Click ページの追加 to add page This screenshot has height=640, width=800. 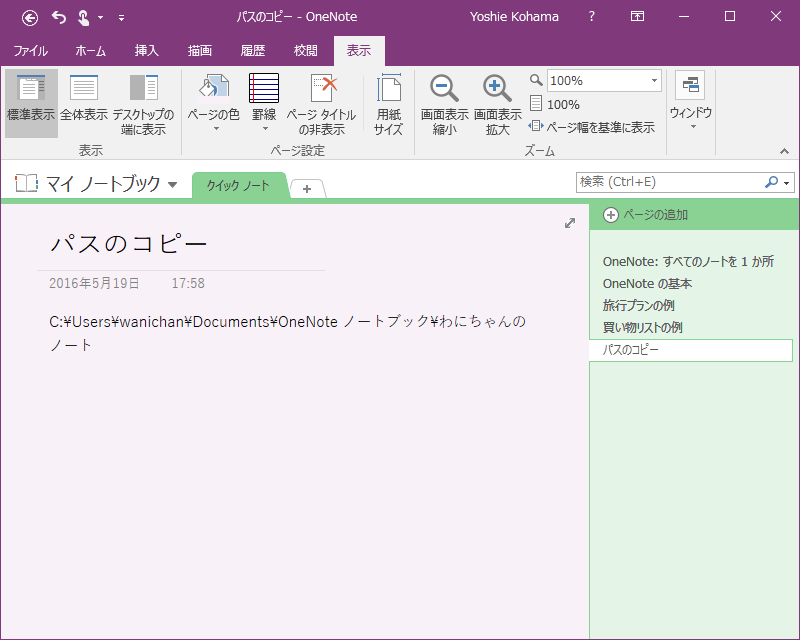(x=645, y=215)
